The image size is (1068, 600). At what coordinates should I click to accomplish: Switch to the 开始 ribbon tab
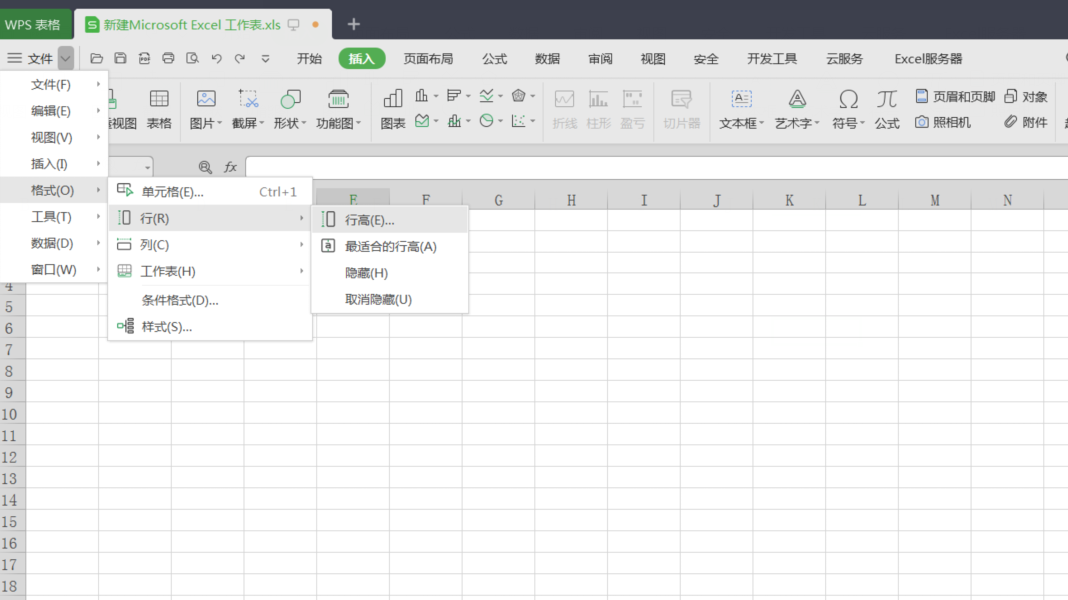pos(309,59)
